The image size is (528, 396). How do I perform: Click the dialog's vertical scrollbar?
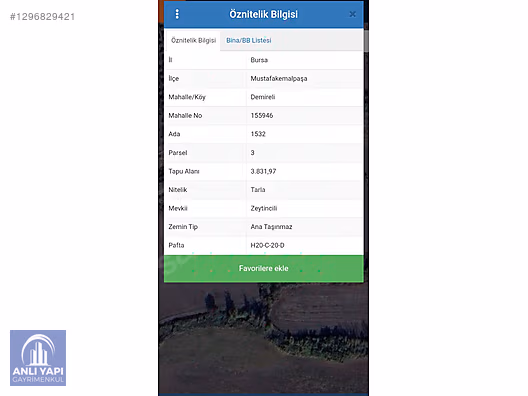[x=366, y=40]
